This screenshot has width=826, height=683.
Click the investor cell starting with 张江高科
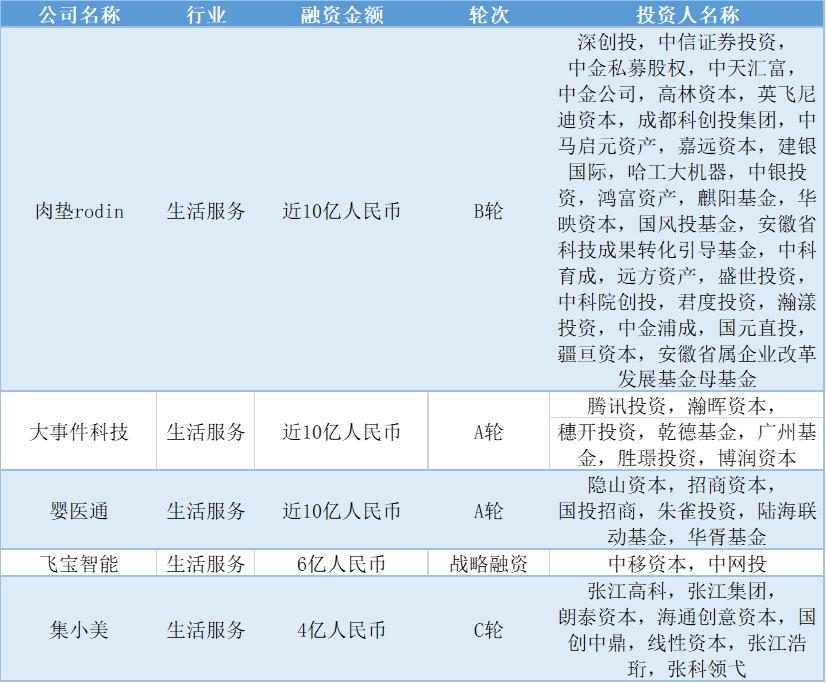(x=687, y=630)
